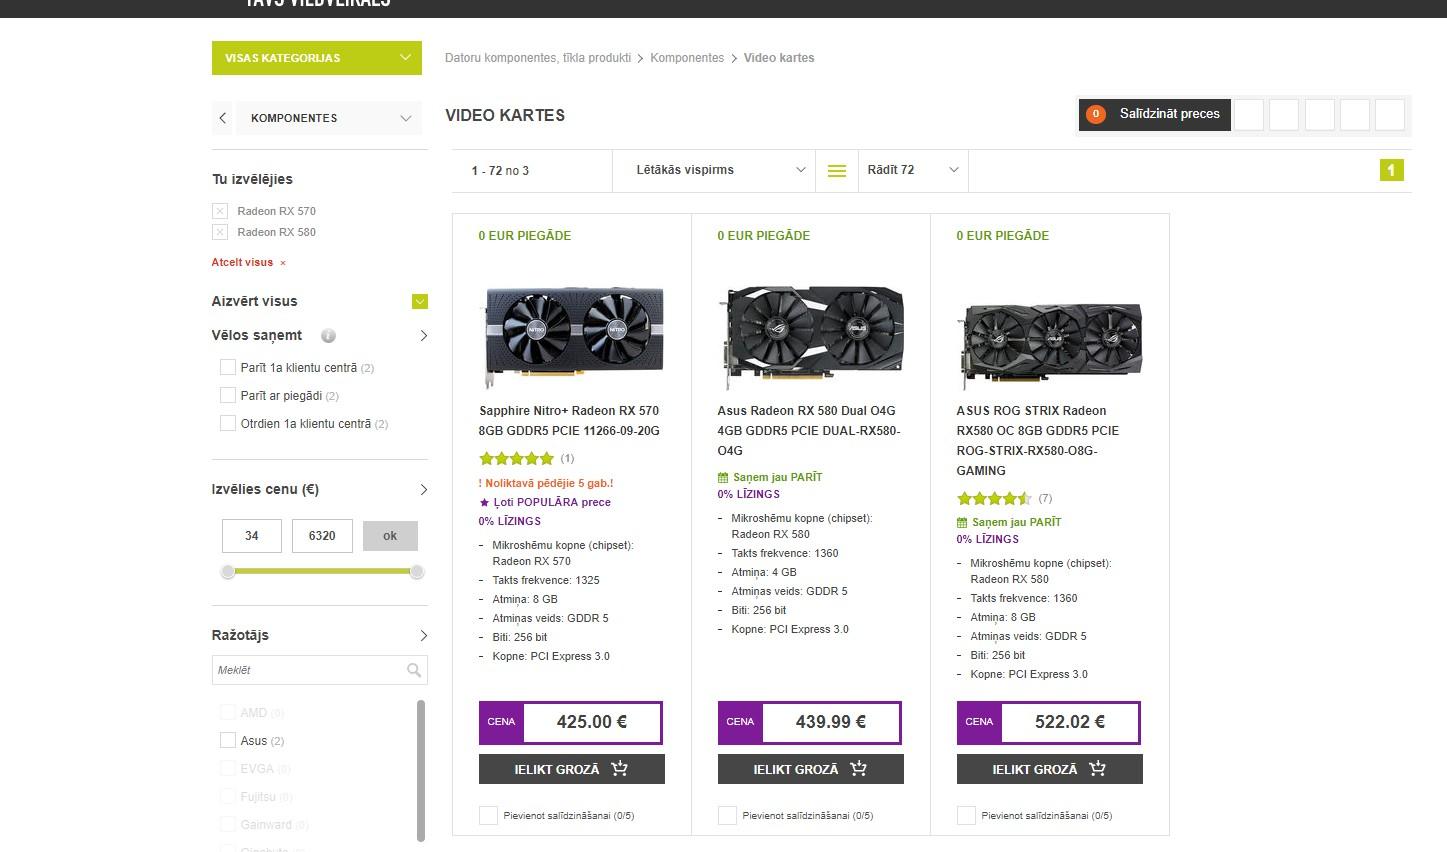Click the left price slider handle
Image resolution: width=1447 pixels, height=852 pixels.
[228, 572]
